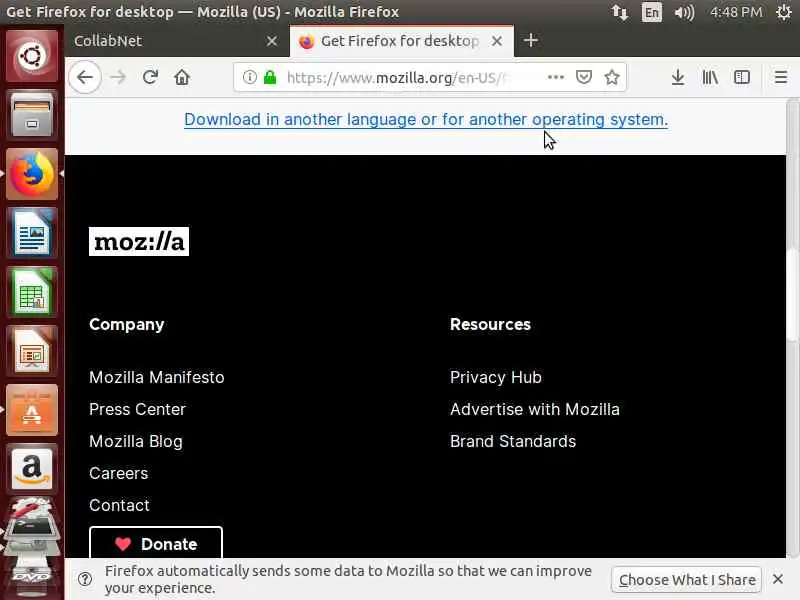
Task: Launch LibreOffice Impress from launcher
Action: coord(32,352)
